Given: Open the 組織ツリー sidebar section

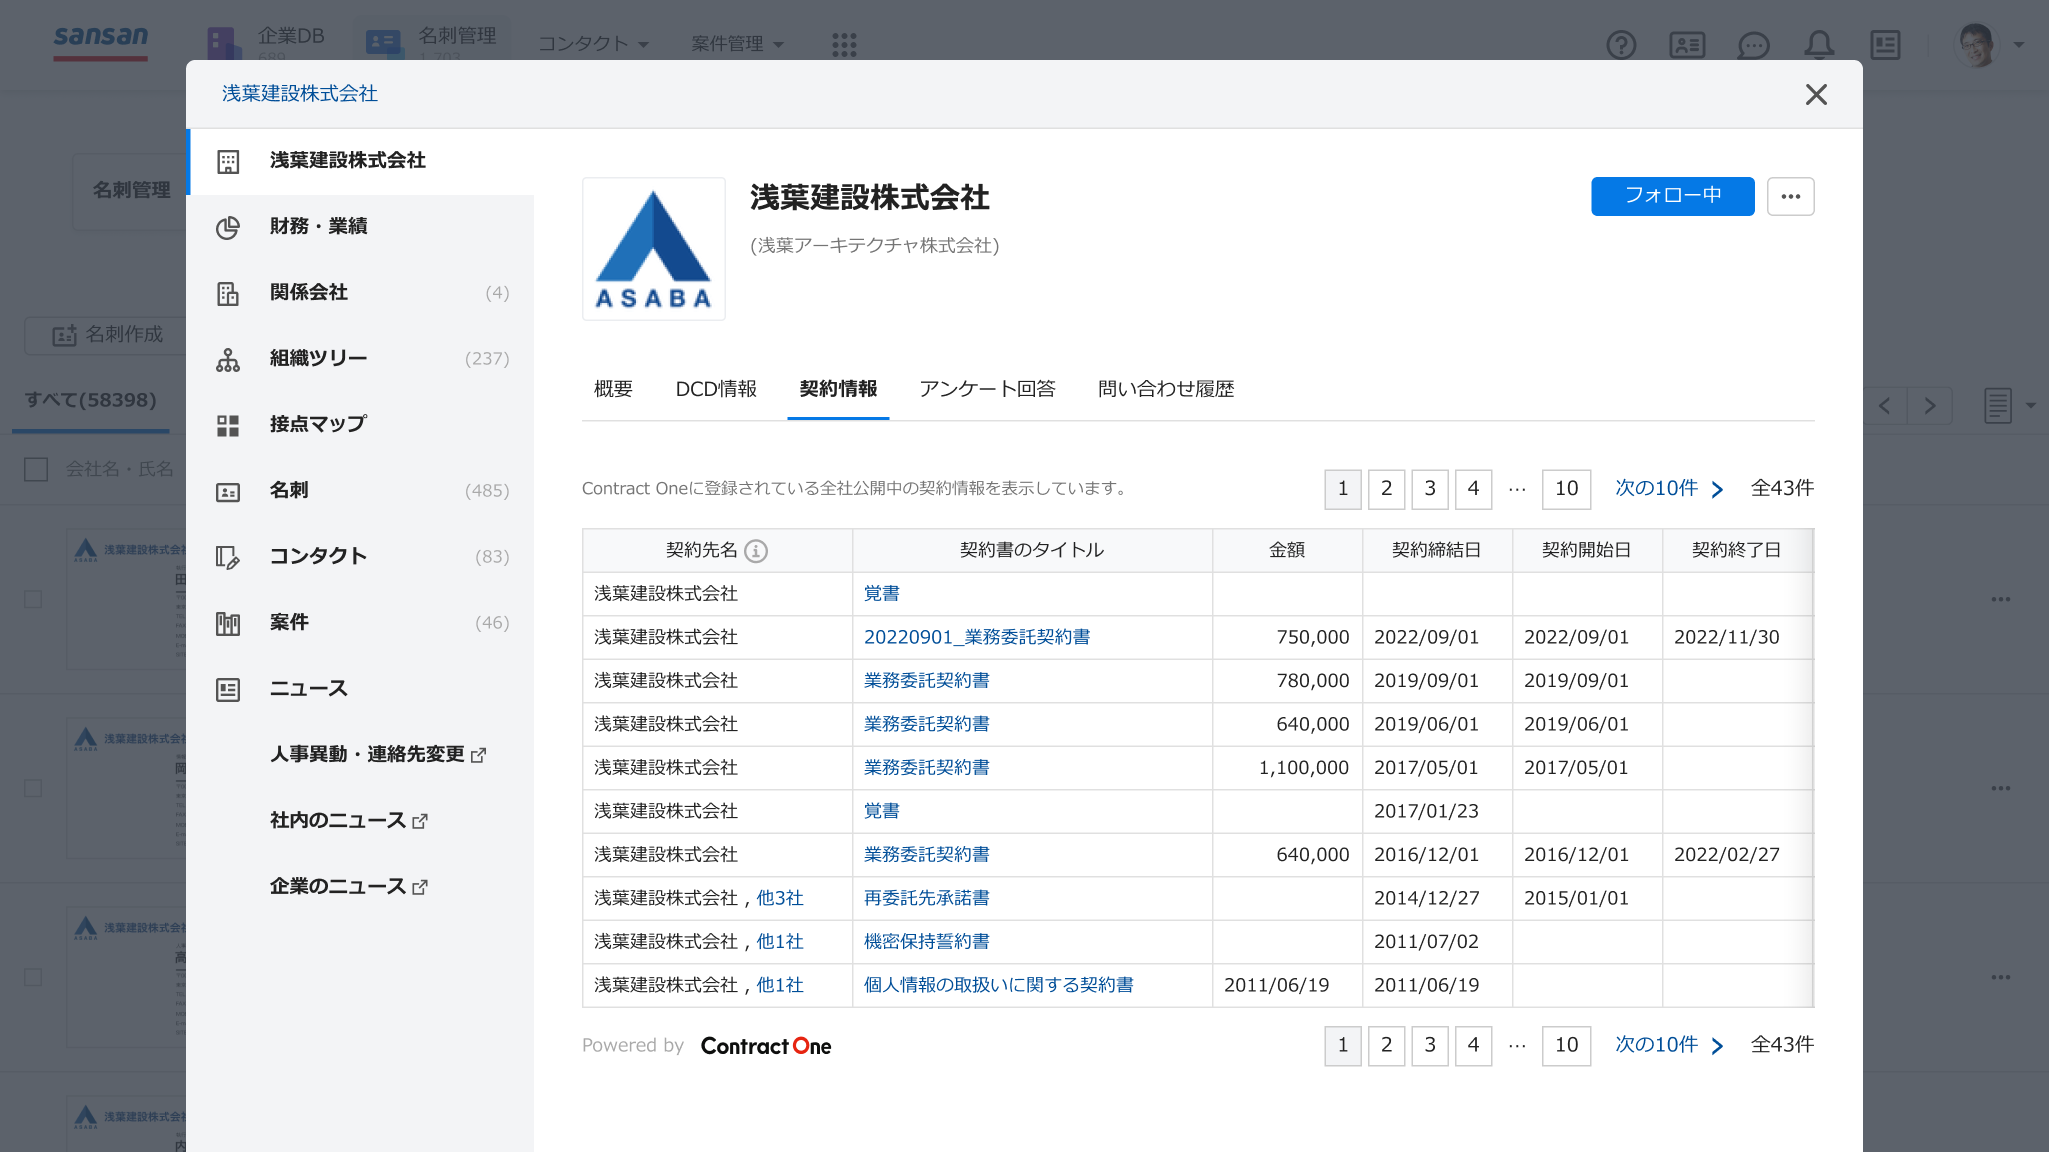Looking at the screenshot, I should [317, 358].
